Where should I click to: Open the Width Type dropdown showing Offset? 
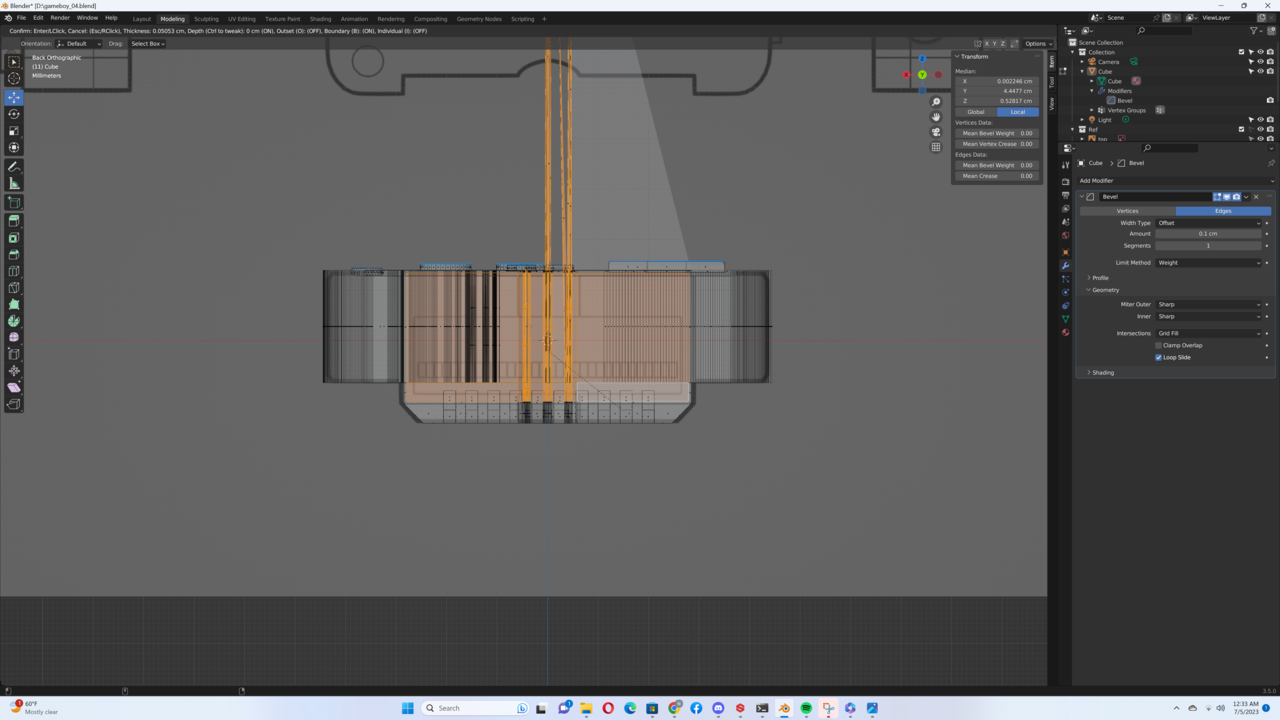tap(1210, 222)
